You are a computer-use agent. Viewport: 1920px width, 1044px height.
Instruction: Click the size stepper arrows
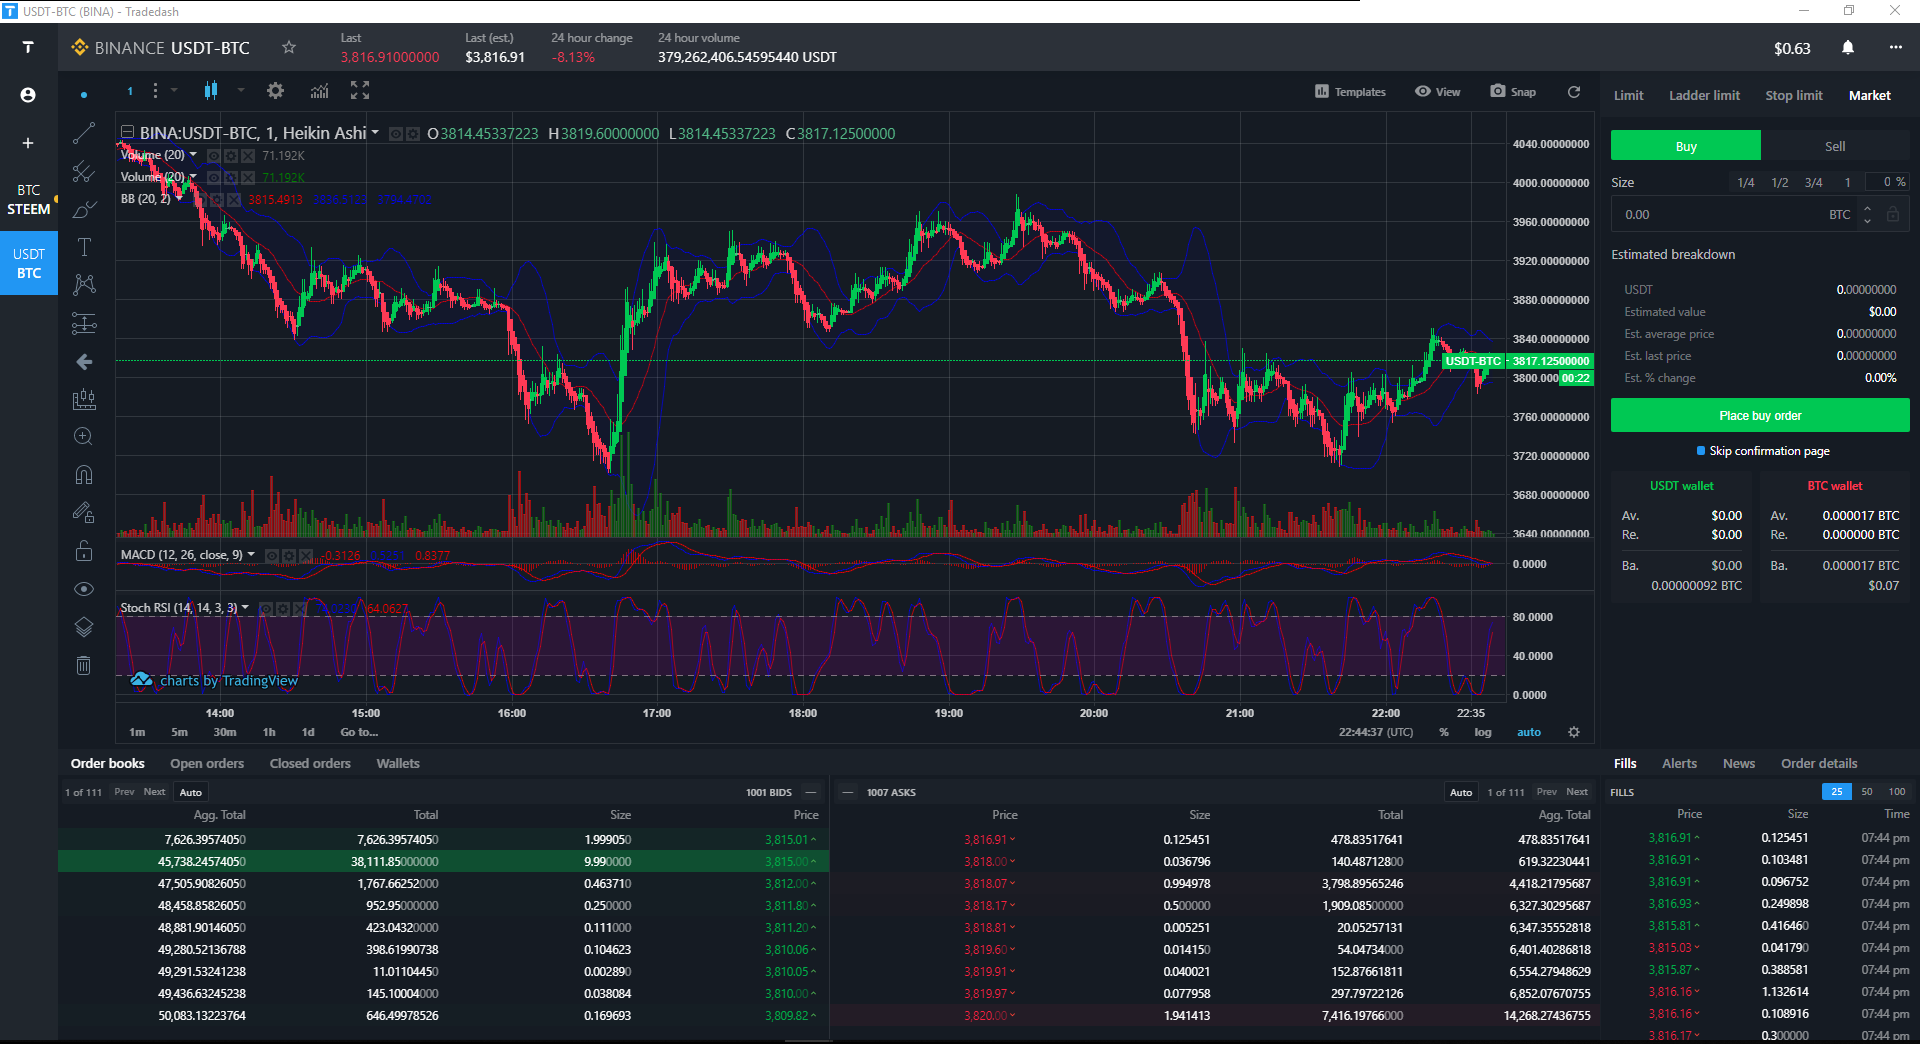[1867, 215]
